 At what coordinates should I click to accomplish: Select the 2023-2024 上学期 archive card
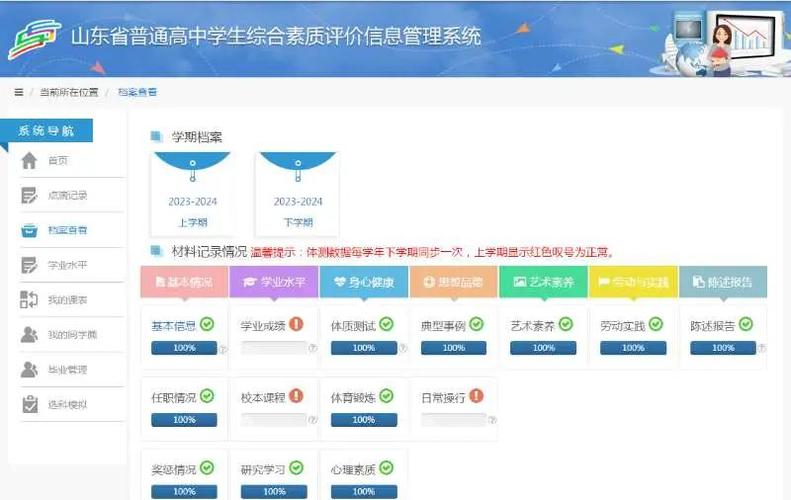tap(192, 194)
